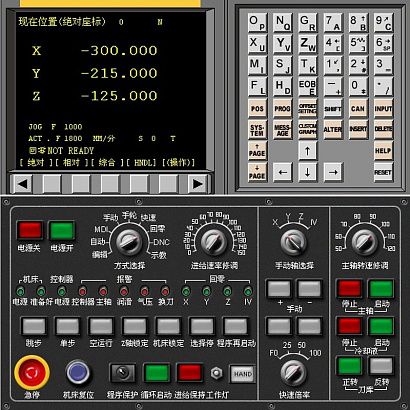Click the POS function key

257,109
